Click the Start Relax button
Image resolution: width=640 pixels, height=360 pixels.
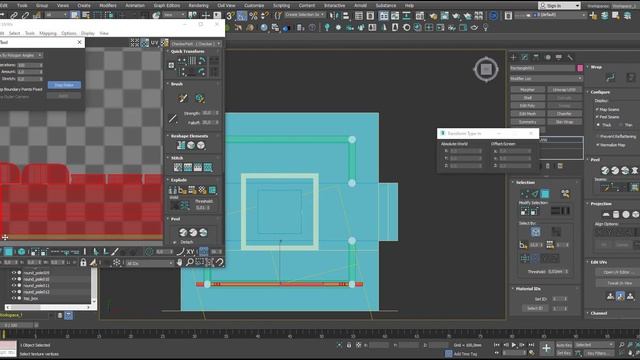64,85
